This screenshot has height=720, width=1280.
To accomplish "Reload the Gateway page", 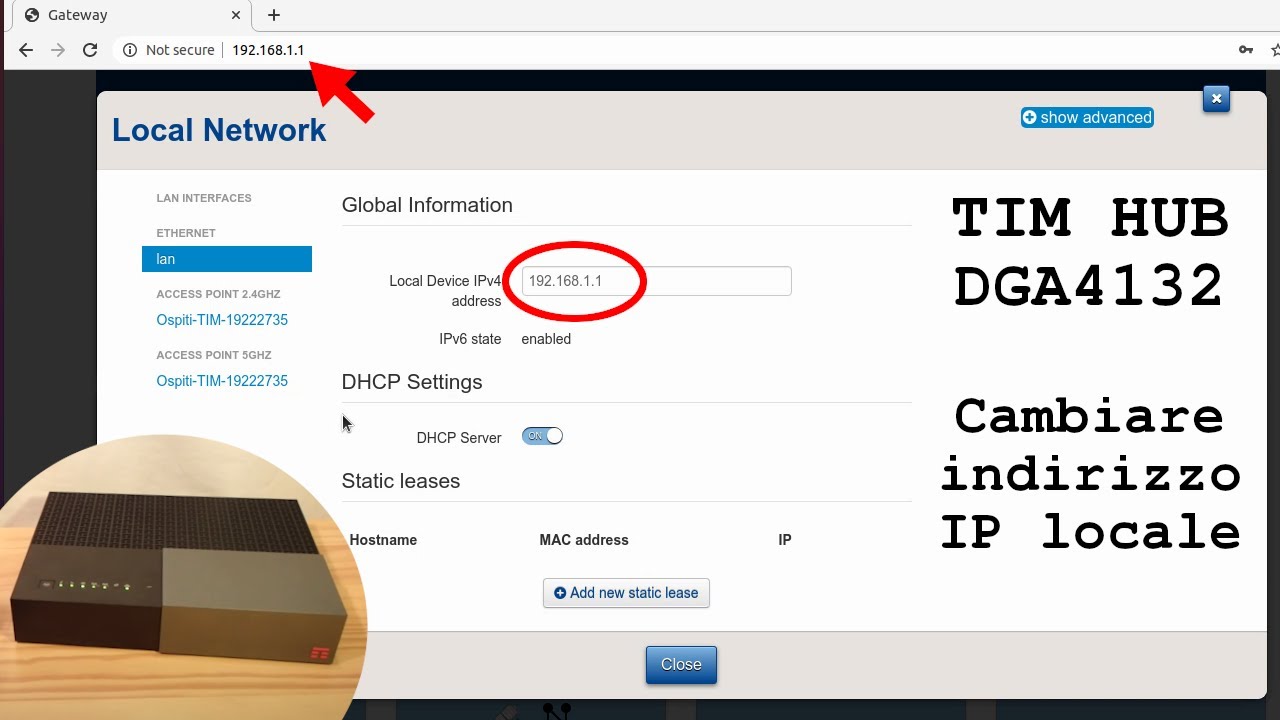I will pos(90,50).
